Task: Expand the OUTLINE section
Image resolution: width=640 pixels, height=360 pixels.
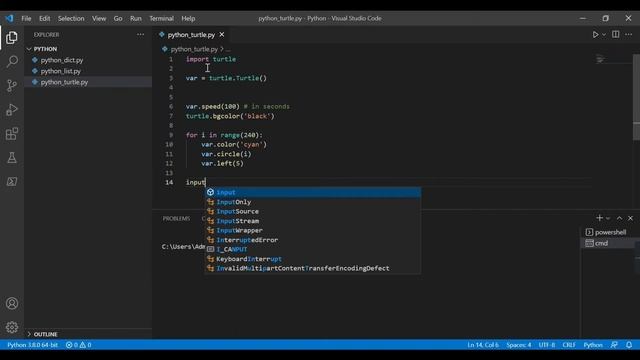Action: point(88,334)
